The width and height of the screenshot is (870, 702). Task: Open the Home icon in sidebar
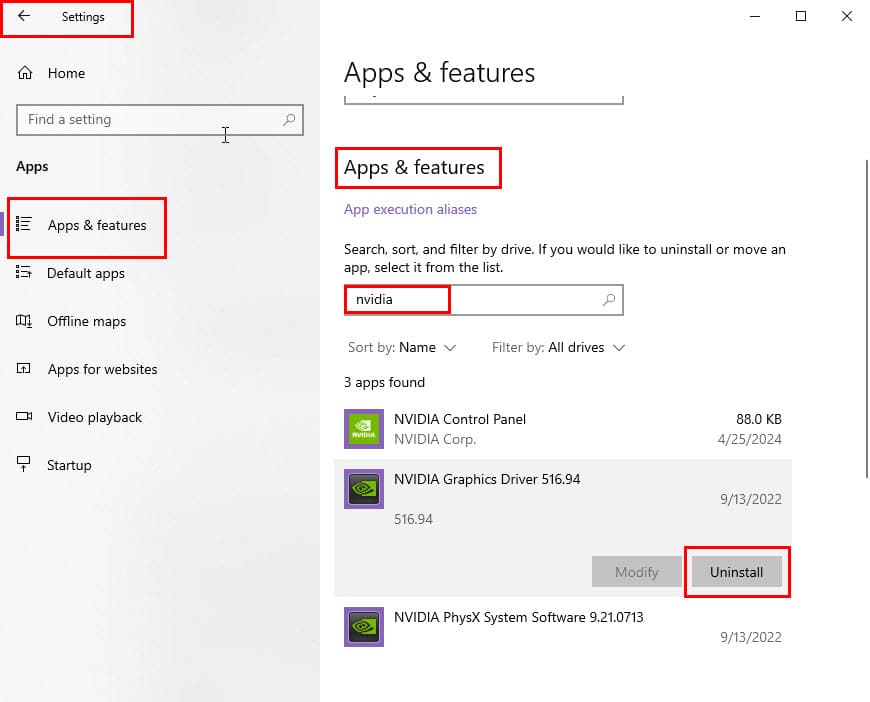pyautogui.click(x=25, y=73)
